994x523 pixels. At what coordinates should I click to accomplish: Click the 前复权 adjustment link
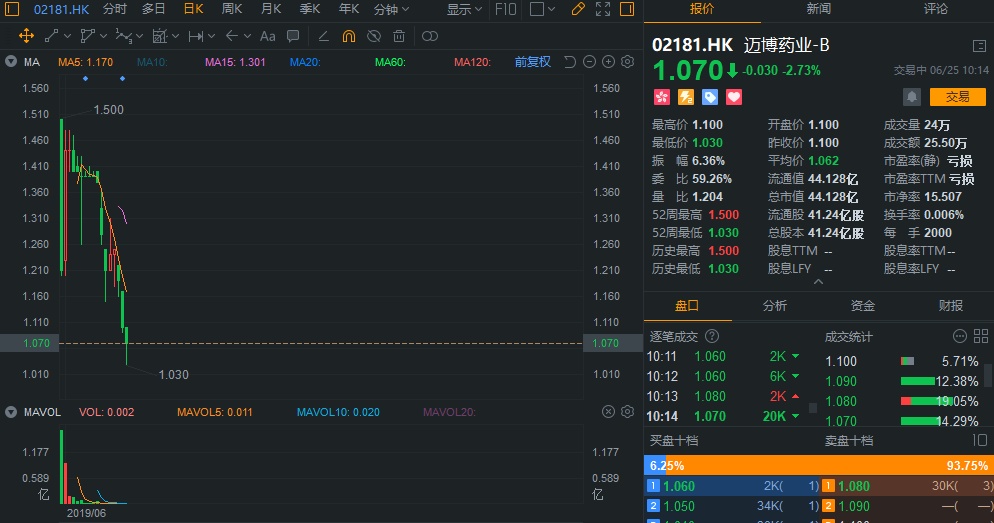(x=532, y=62)
